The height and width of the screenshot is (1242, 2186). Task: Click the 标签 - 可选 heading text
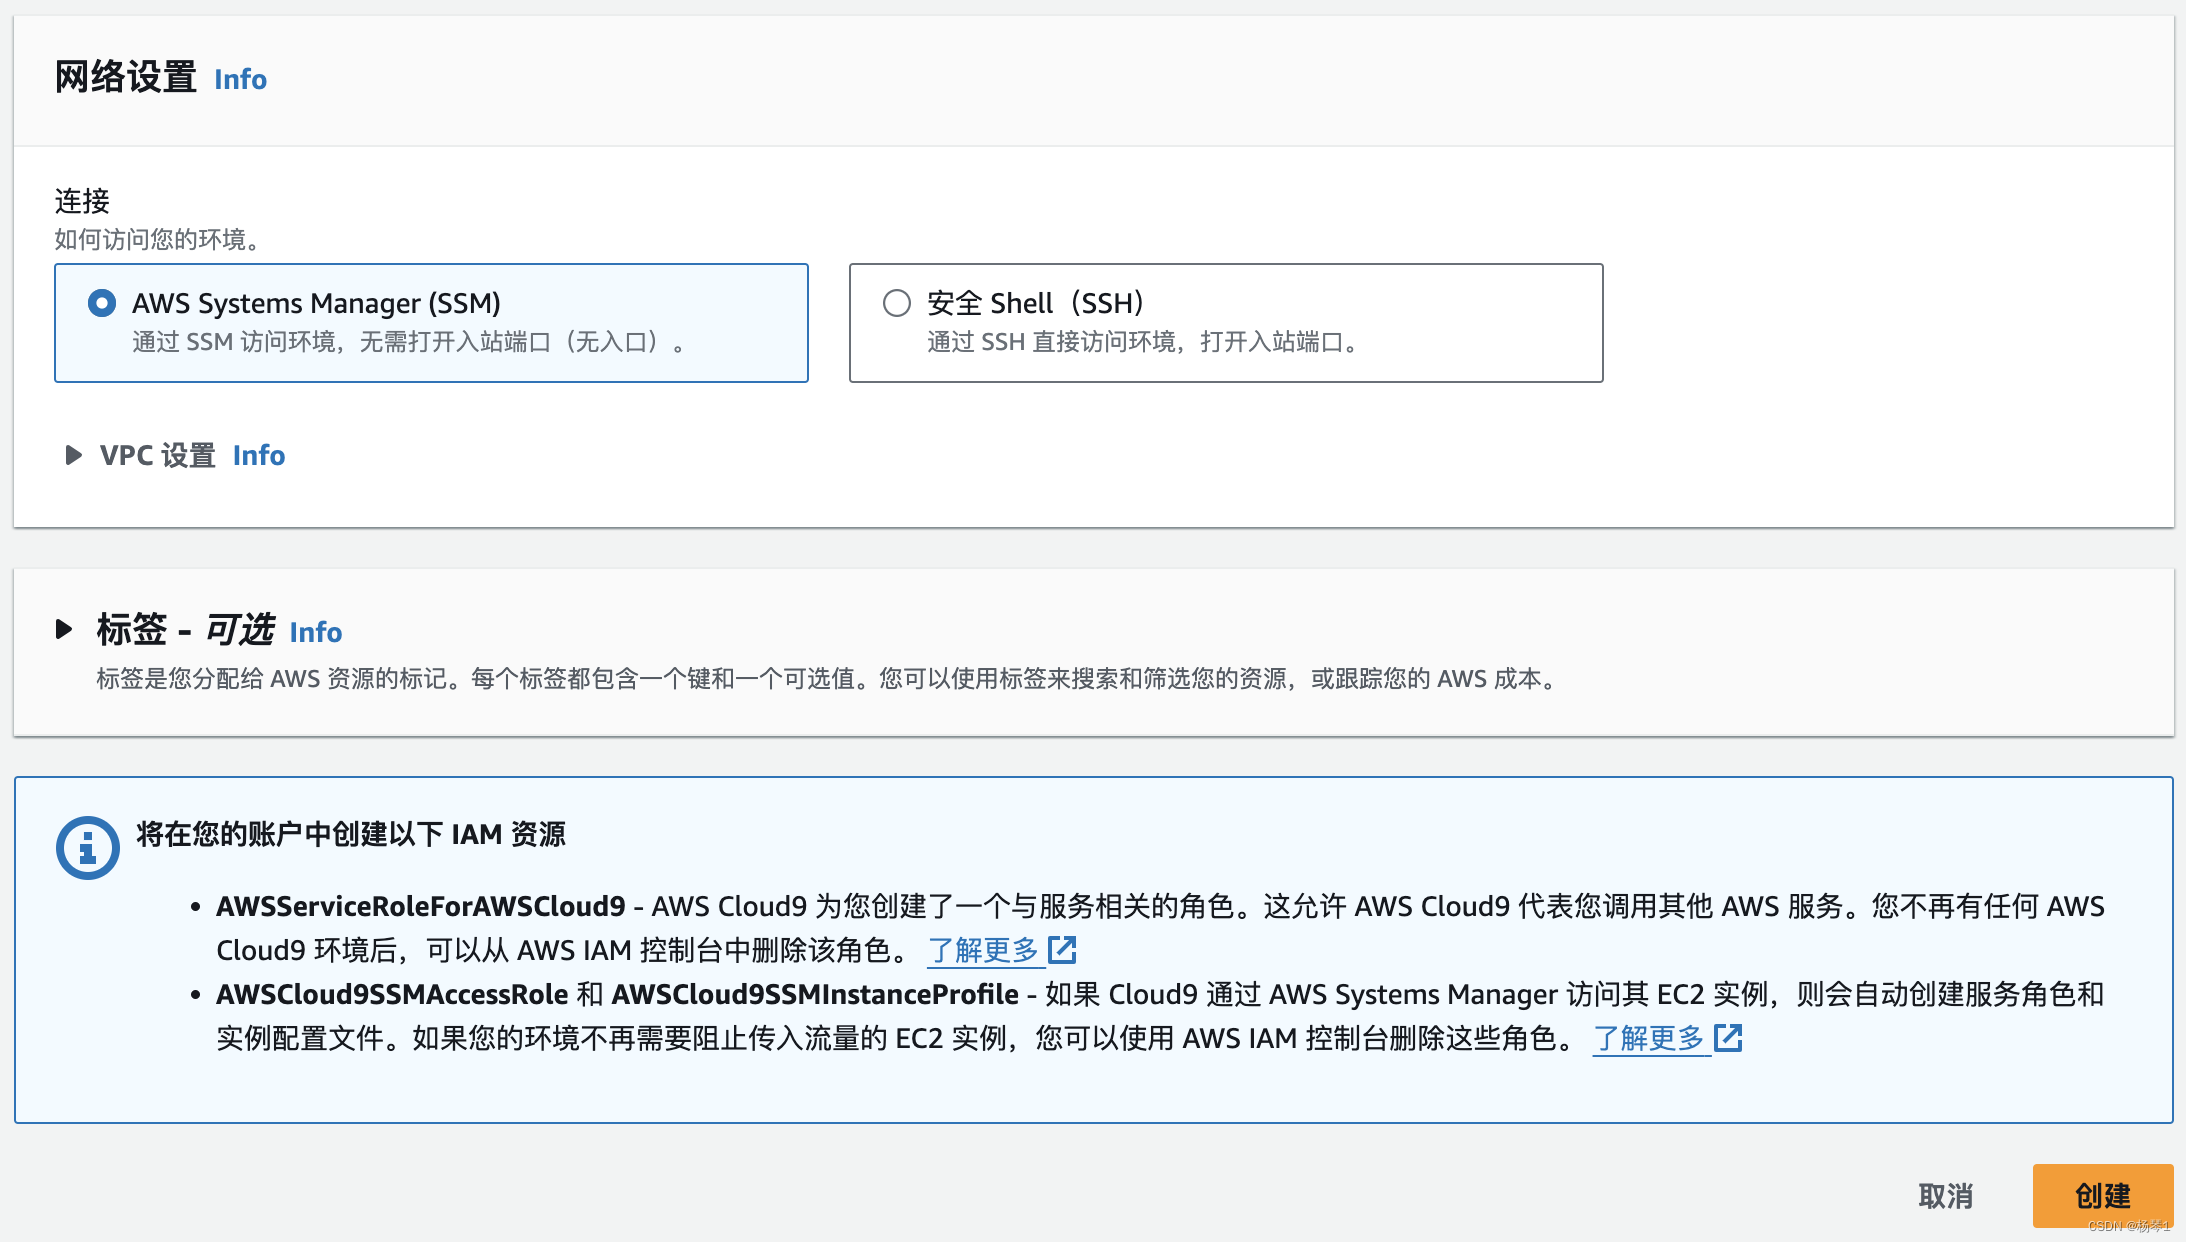click(x=185, y=630)
